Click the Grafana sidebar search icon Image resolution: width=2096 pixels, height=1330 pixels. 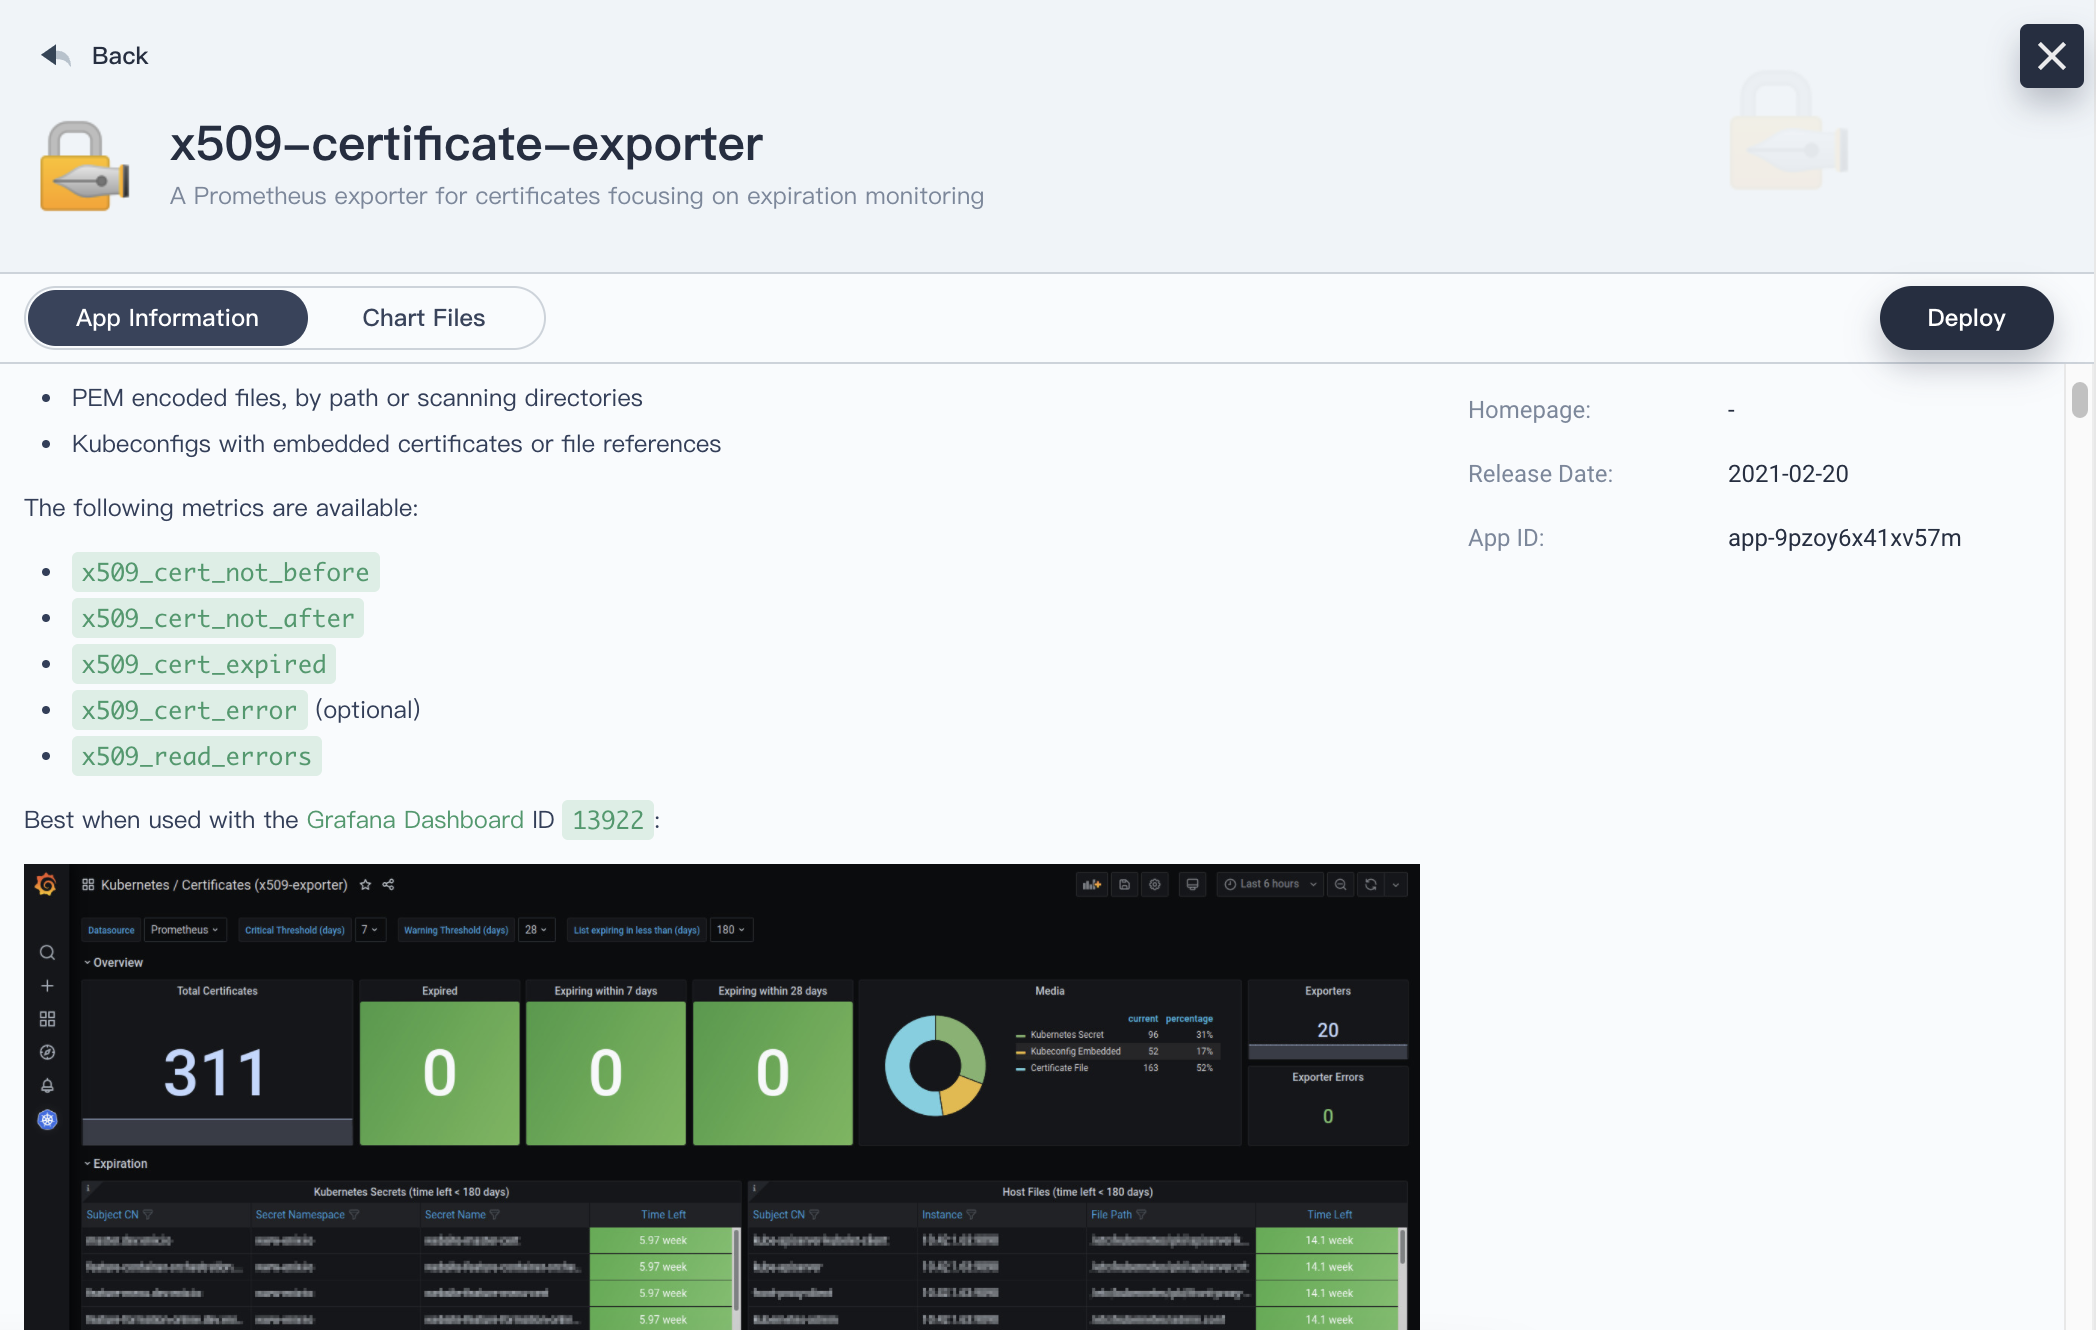pyautogui.click(x=47, y=952)
